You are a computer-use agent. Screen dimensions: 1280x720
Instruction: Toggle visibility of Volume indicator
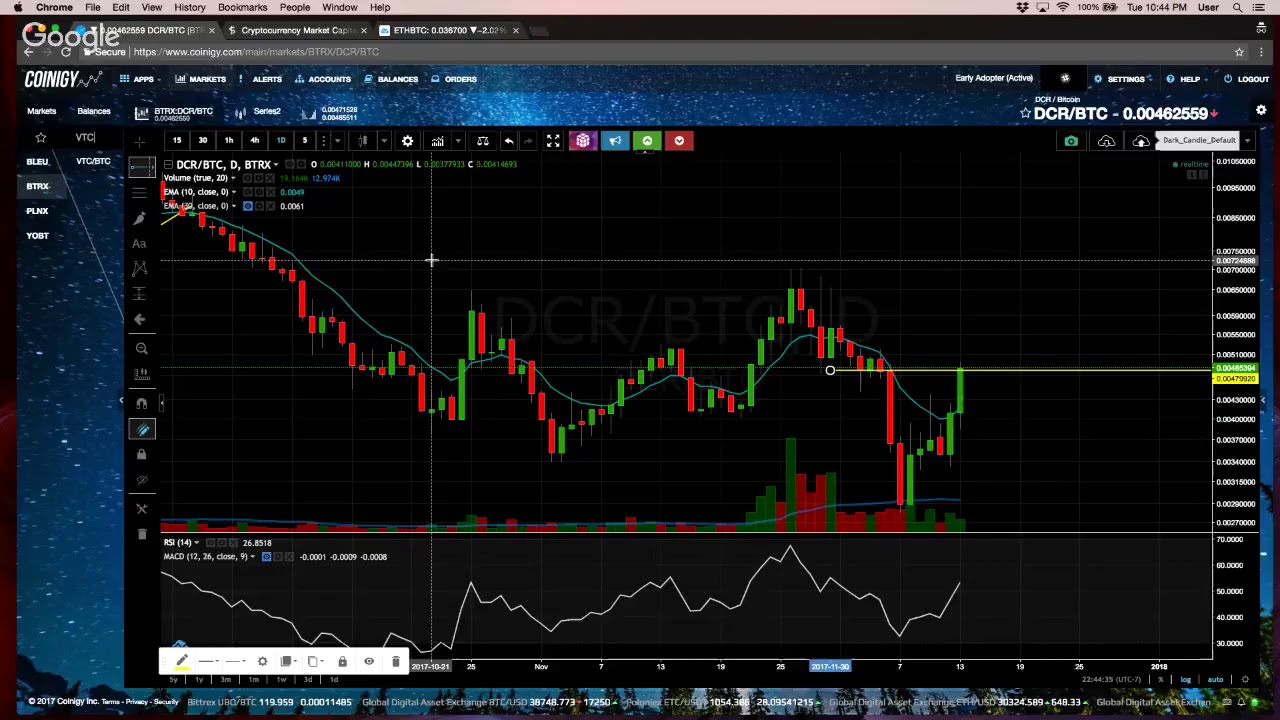click(249, 178)
